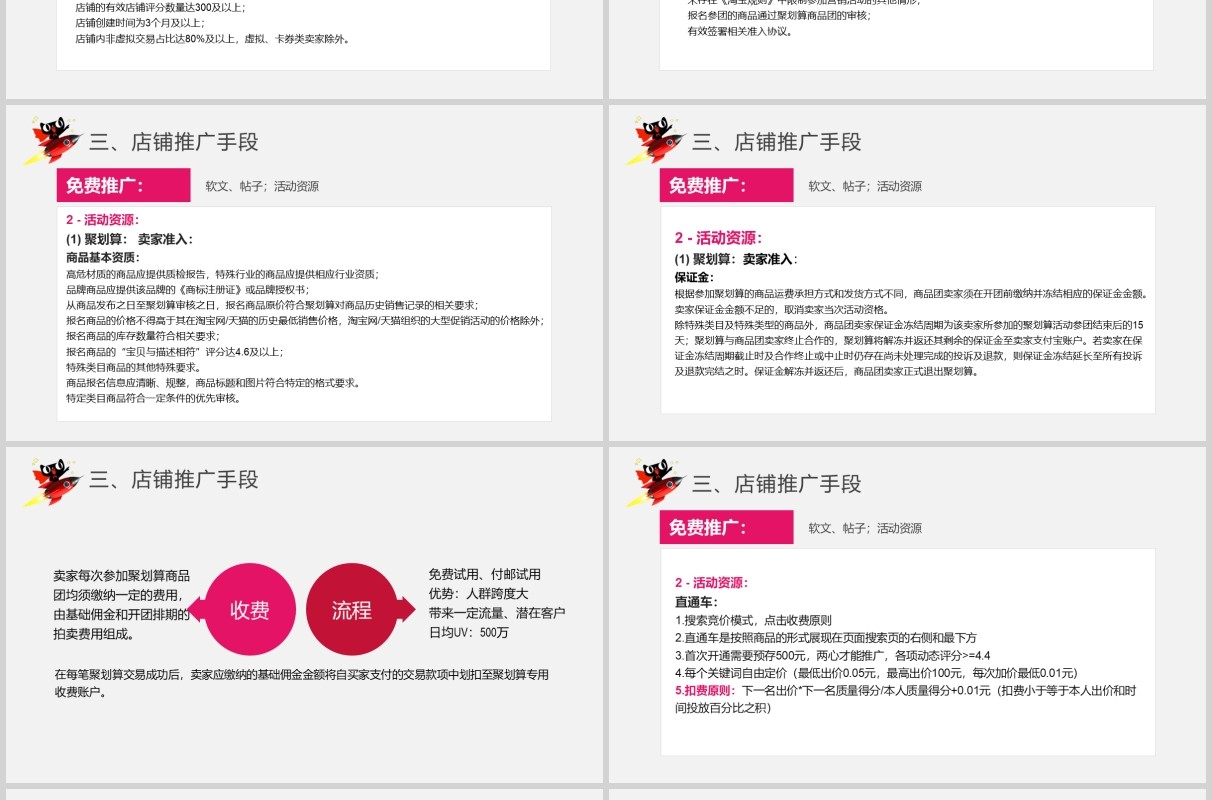1212x800 pixels.
Task: Select the pink 收费 circle
Action: 249,610
